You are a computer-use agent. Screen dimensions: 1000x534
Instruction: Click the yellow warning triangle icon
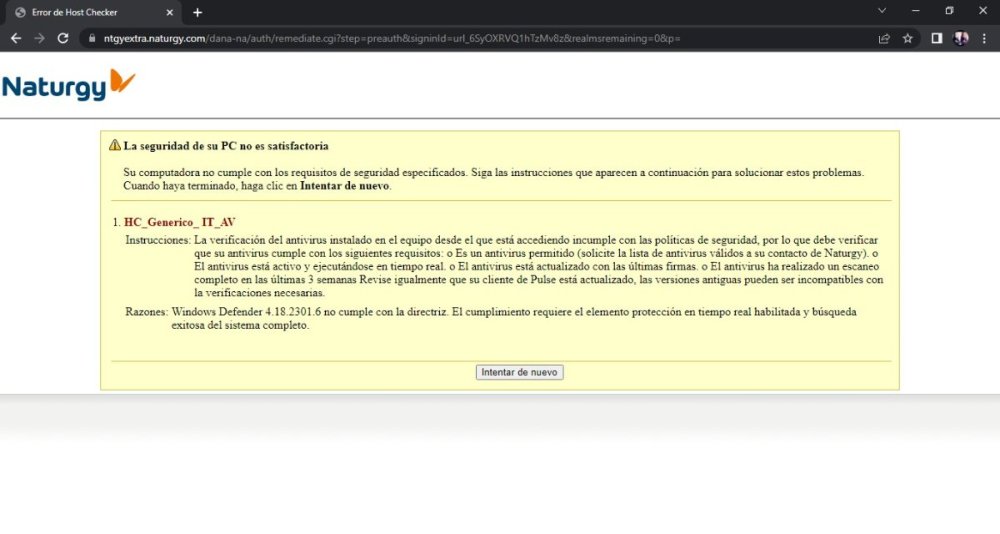pos(115,145)
